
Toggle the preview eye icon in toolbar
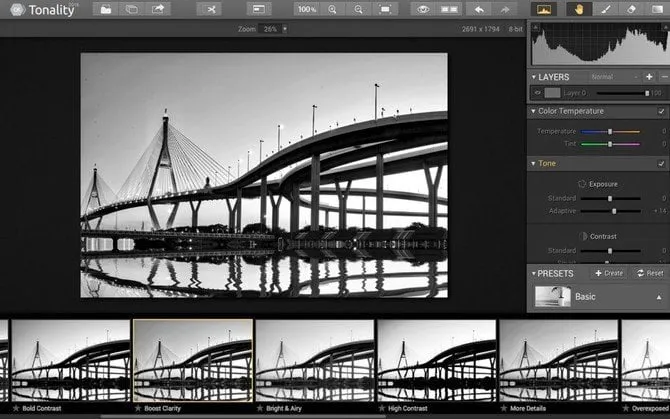[x=424, y=9]
